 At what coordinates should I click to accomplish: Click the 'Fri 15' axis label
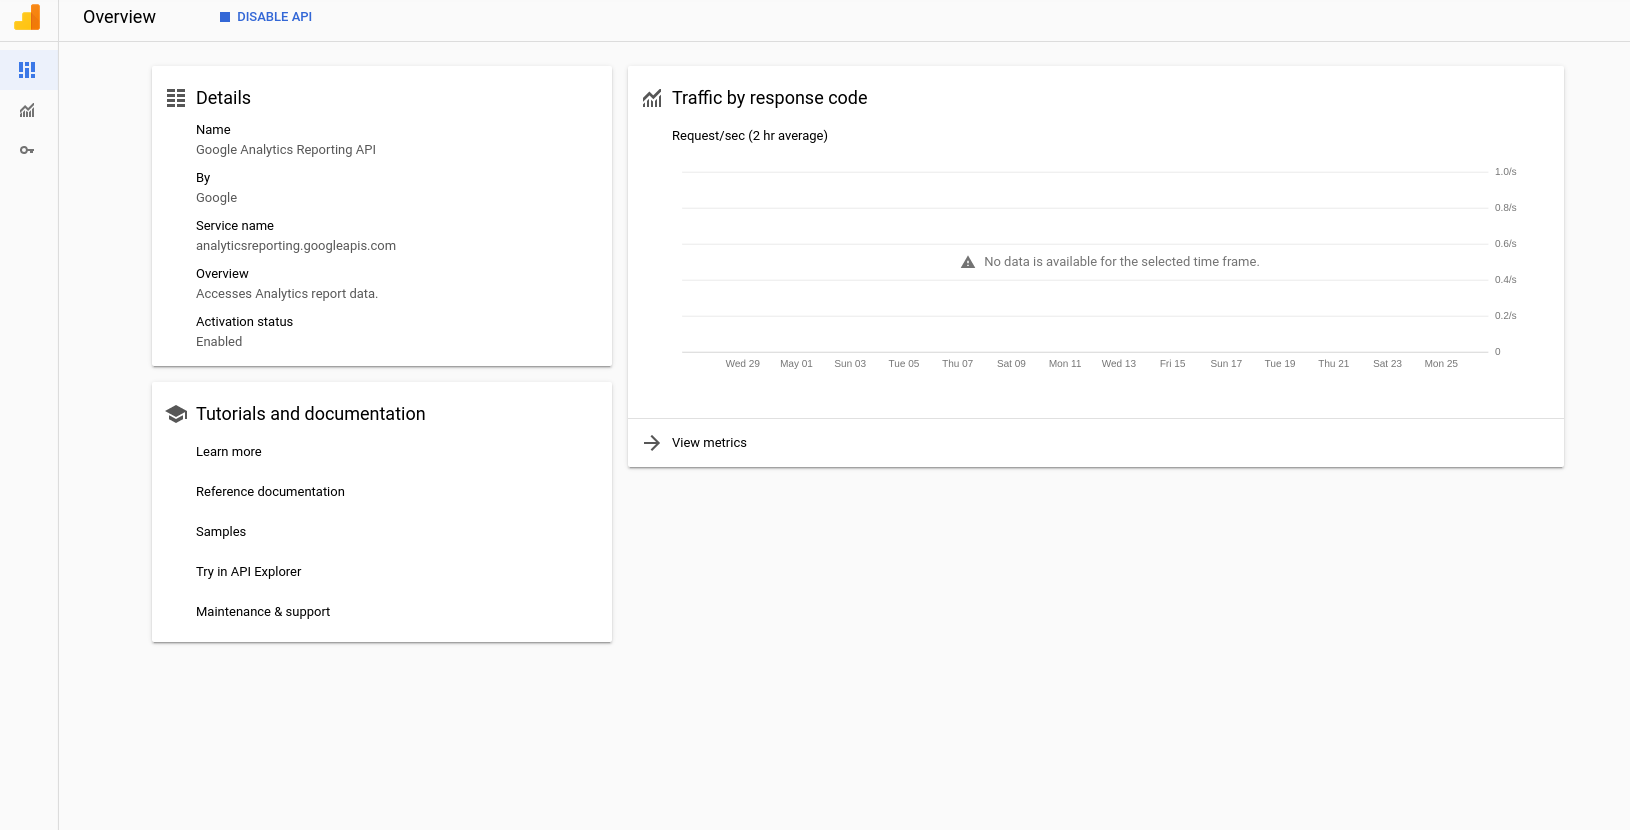point(1172,364)
